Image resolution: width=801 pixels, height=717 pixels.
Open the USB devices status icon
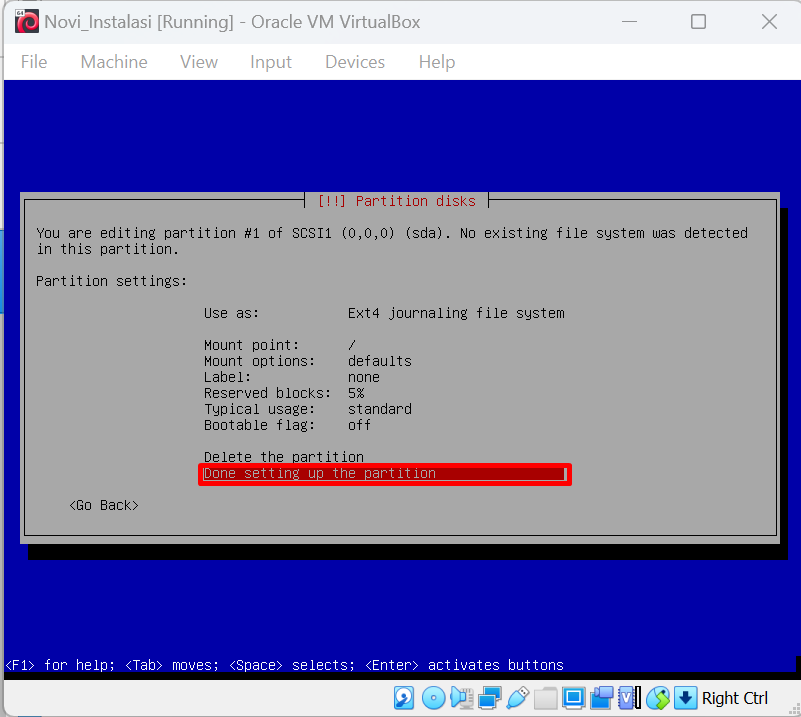(517, 698)
